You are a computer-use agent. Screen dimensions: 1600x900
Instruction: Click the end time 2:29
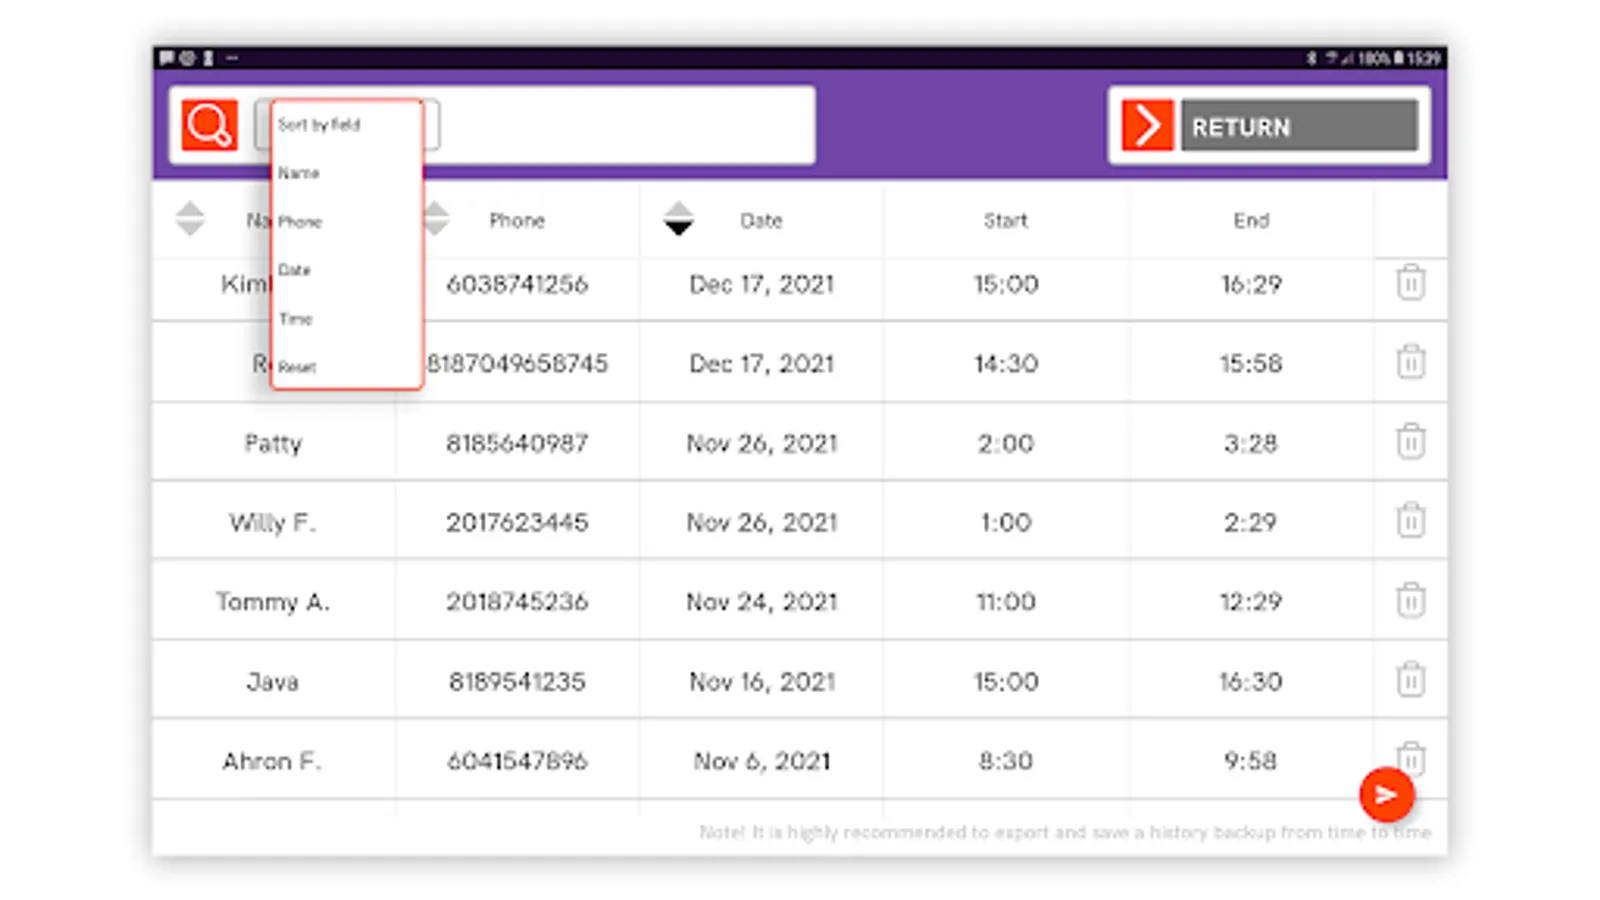(x=1251, y=522)
